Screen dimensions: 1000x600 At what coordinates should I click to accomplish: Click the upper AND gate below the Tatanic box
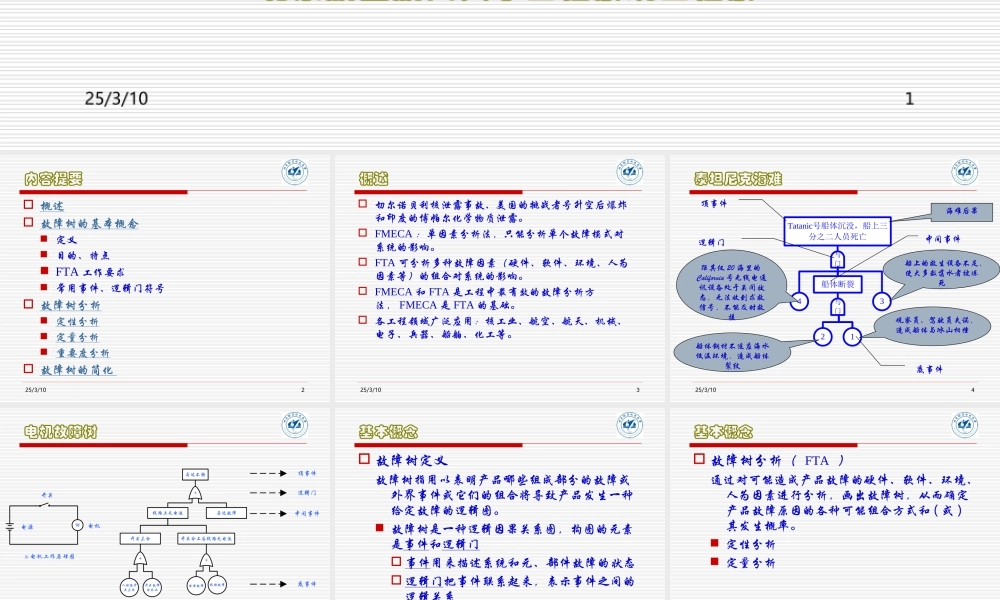pyautogui.click(x=837, y=260)
